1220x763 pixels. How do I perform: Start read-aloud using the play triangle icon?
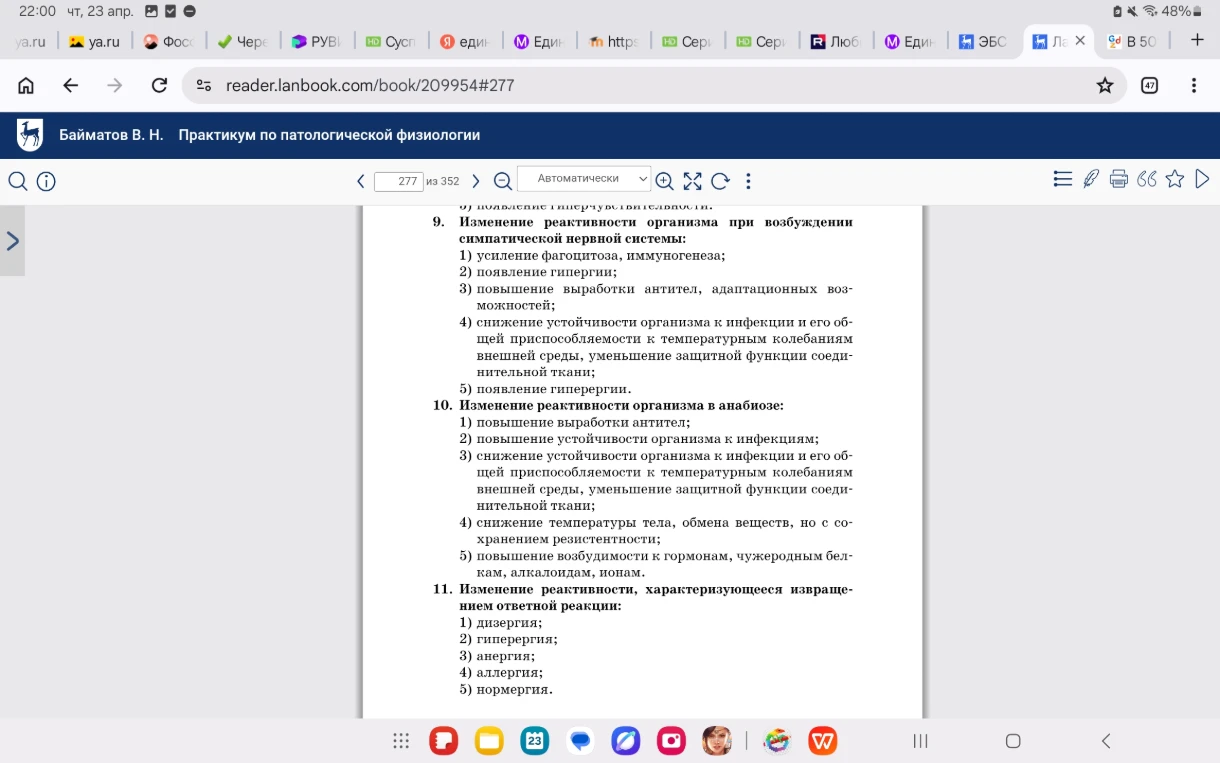(x=1202, y=179)
